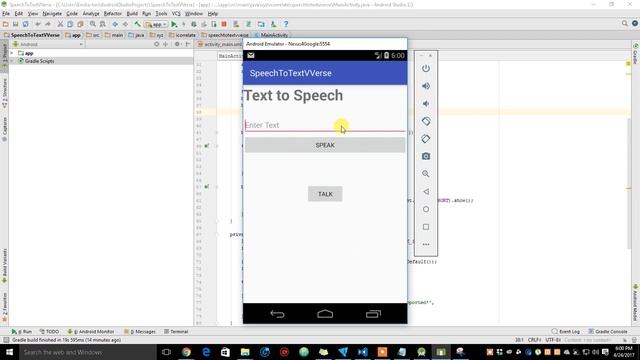640x360 pixels.
Task: Open Edge from the taskbar
Action: [x=206, y=352]
